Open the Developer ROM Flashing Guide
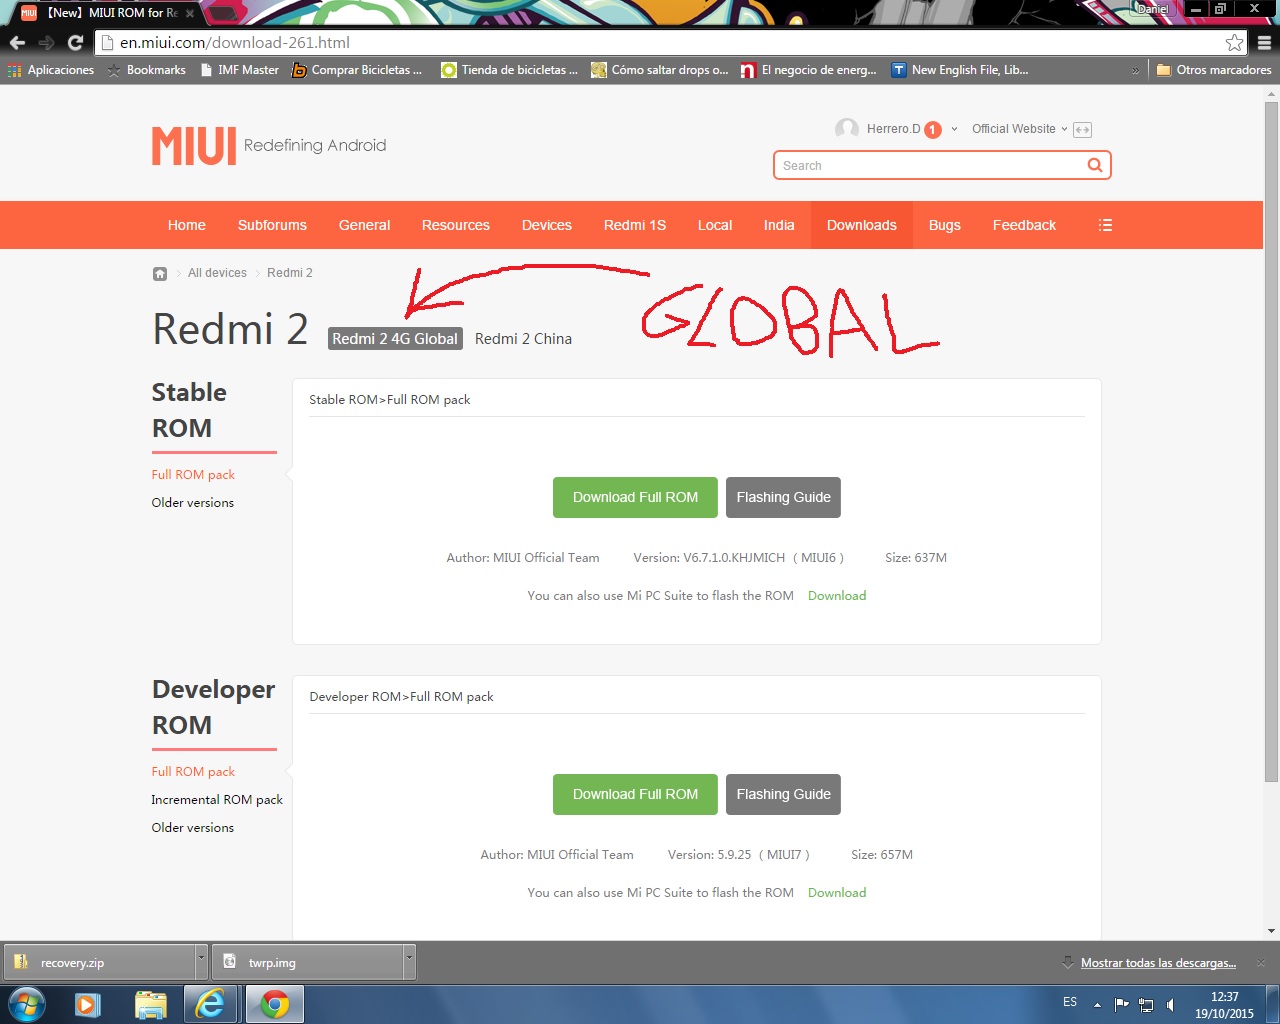 [x=783, y=794]
